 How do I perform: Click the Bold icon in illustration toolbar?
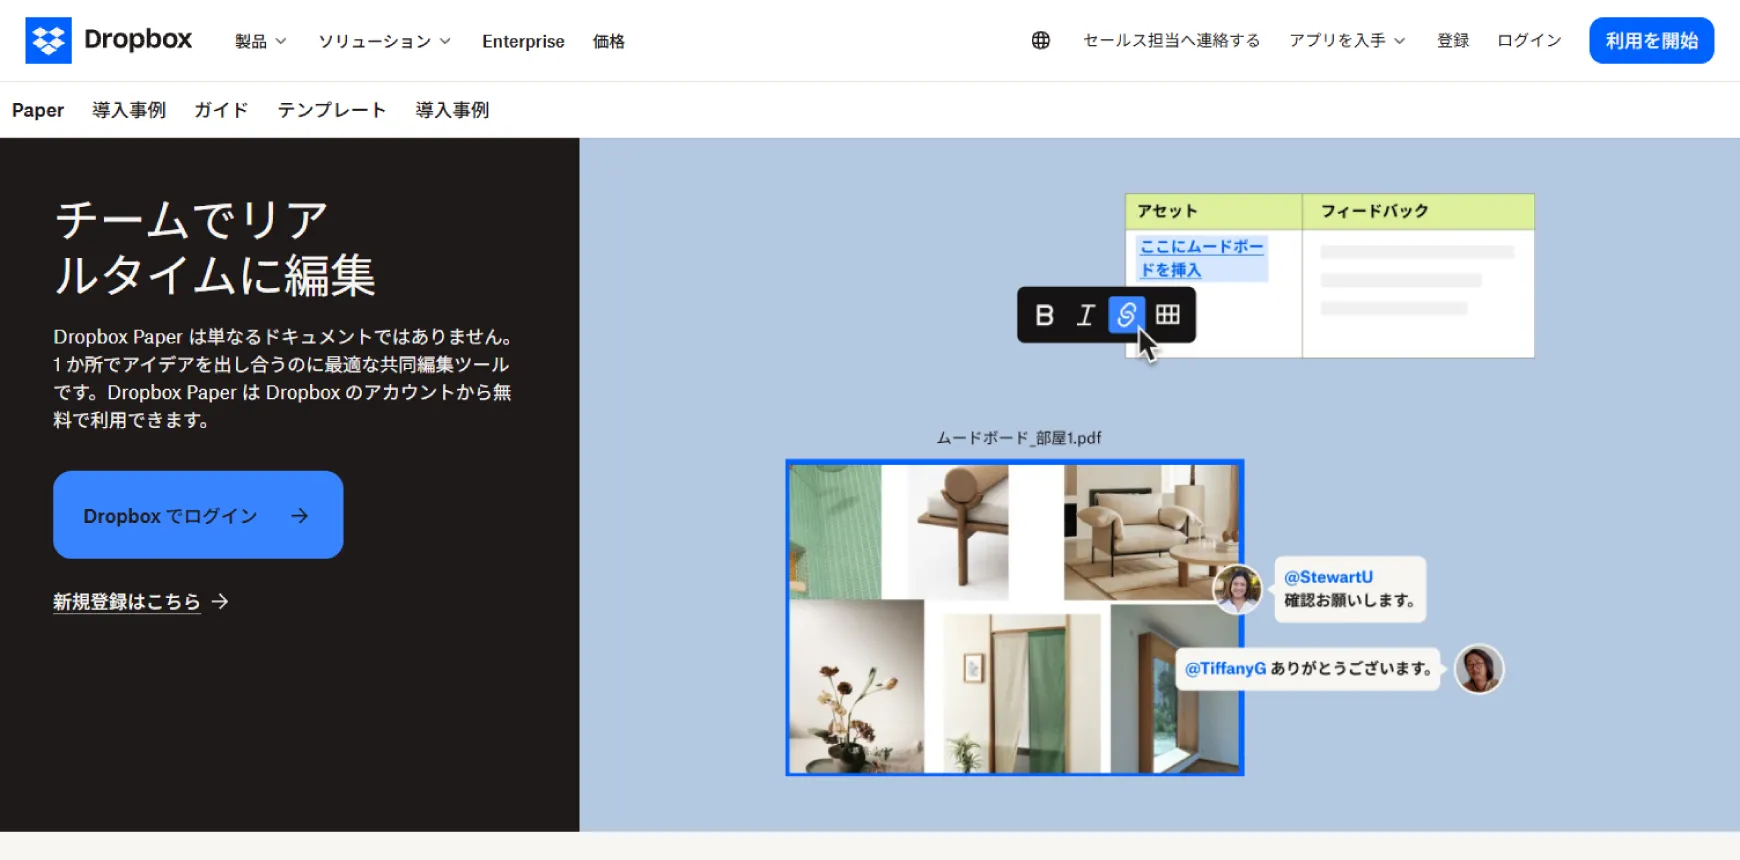coord(1044,315)
